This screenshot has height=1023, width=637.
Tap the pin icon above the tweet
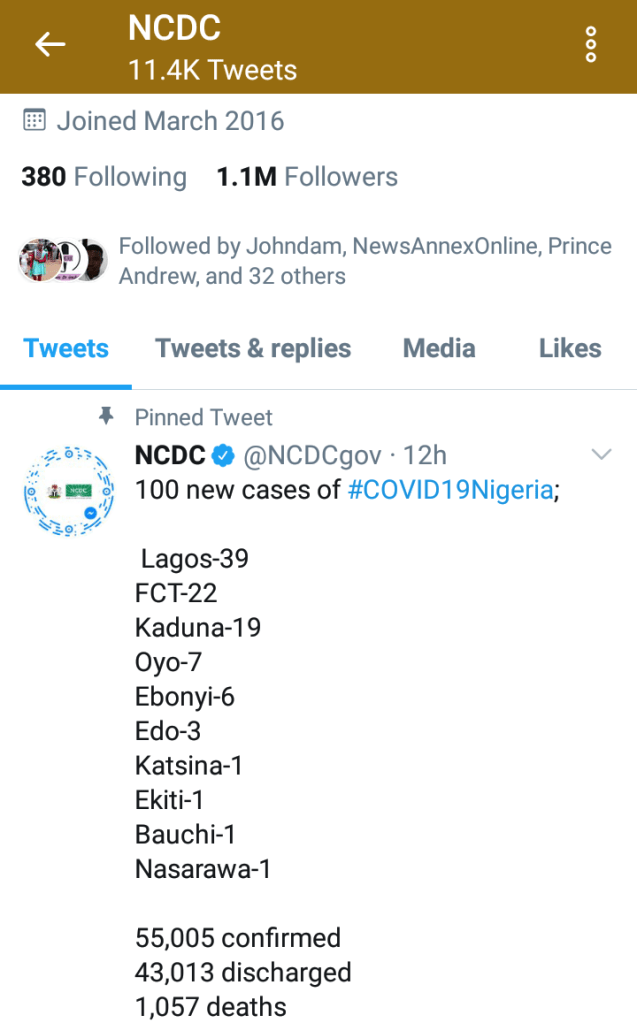107,417
